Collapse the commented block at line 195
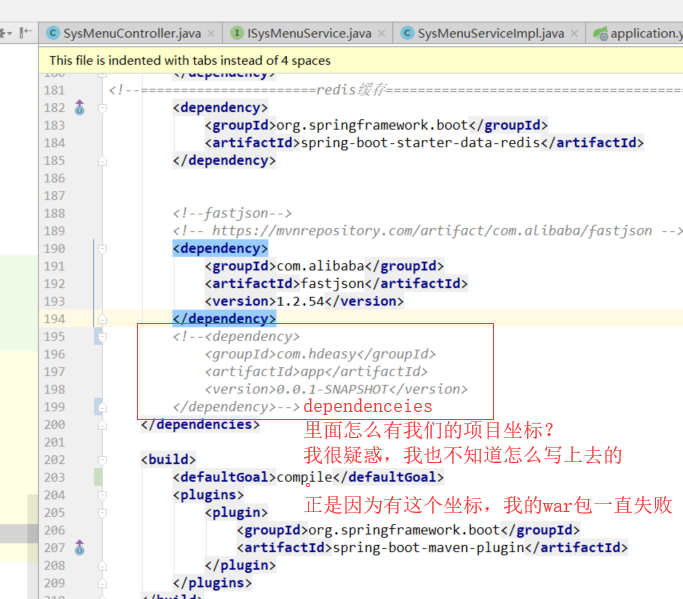 [x=102, y=337]
